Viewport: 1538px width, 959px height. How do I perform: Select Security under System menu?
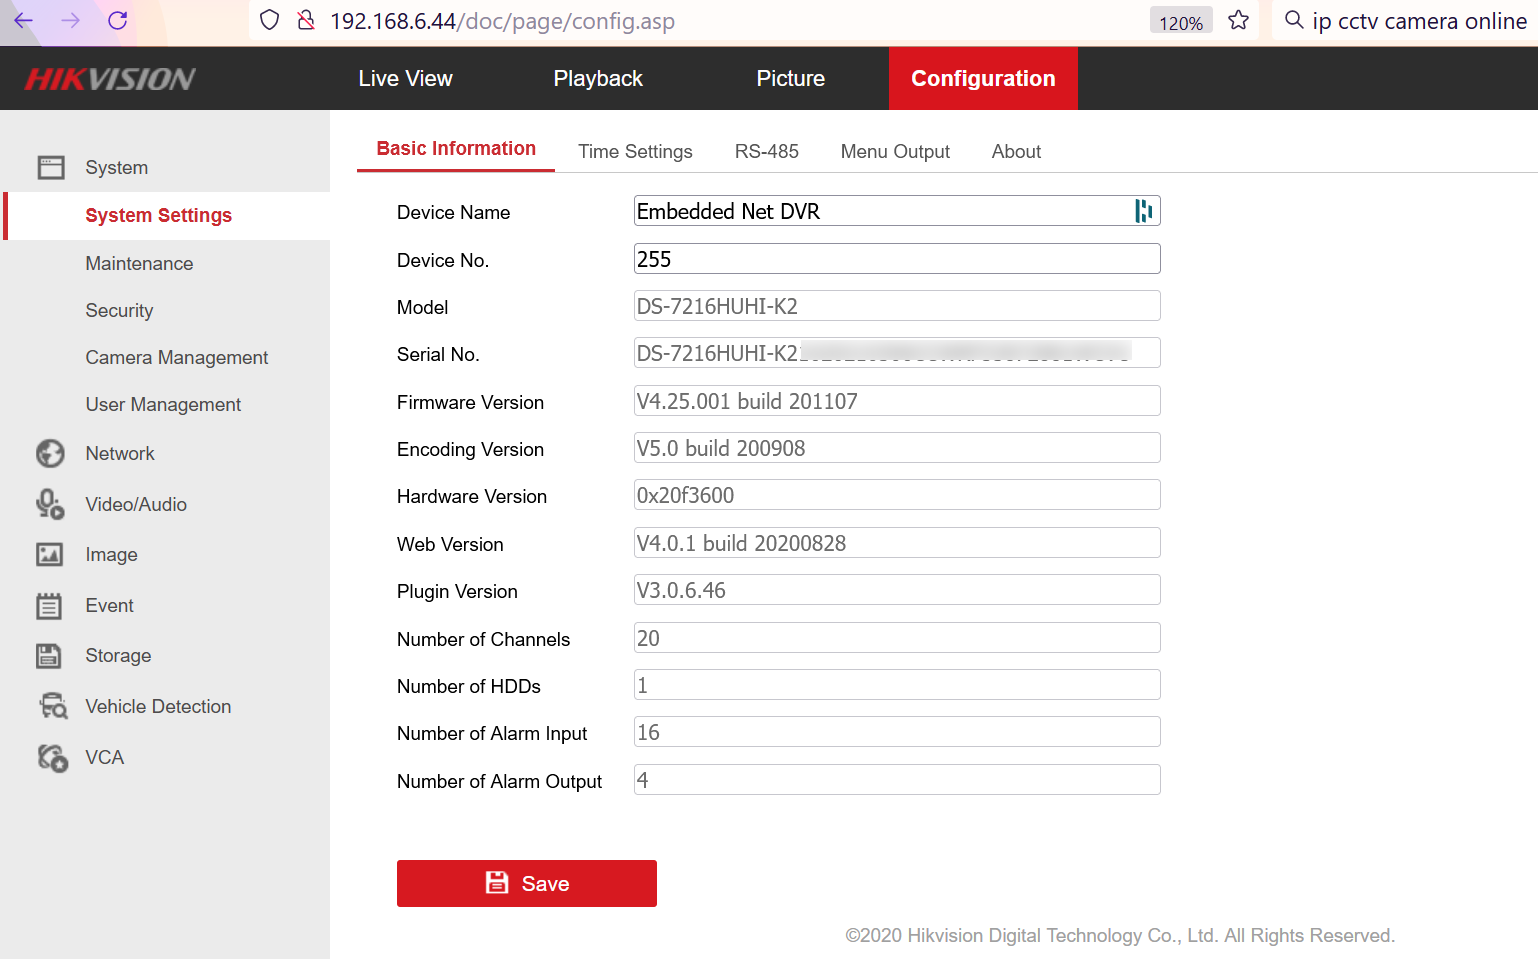coord(119,311)
